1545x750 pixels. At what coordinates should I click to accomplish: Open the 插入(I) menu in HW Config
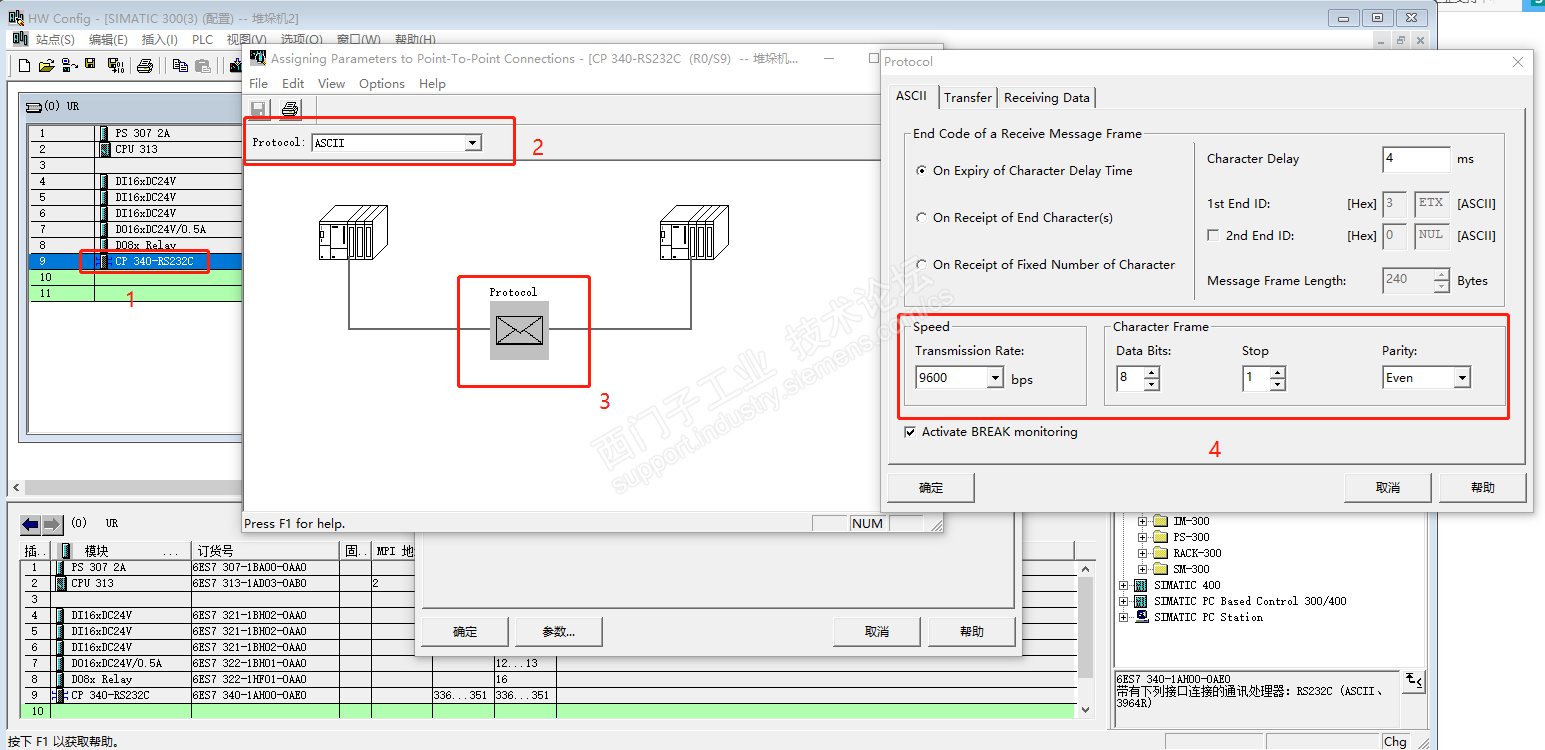point(160,40)
